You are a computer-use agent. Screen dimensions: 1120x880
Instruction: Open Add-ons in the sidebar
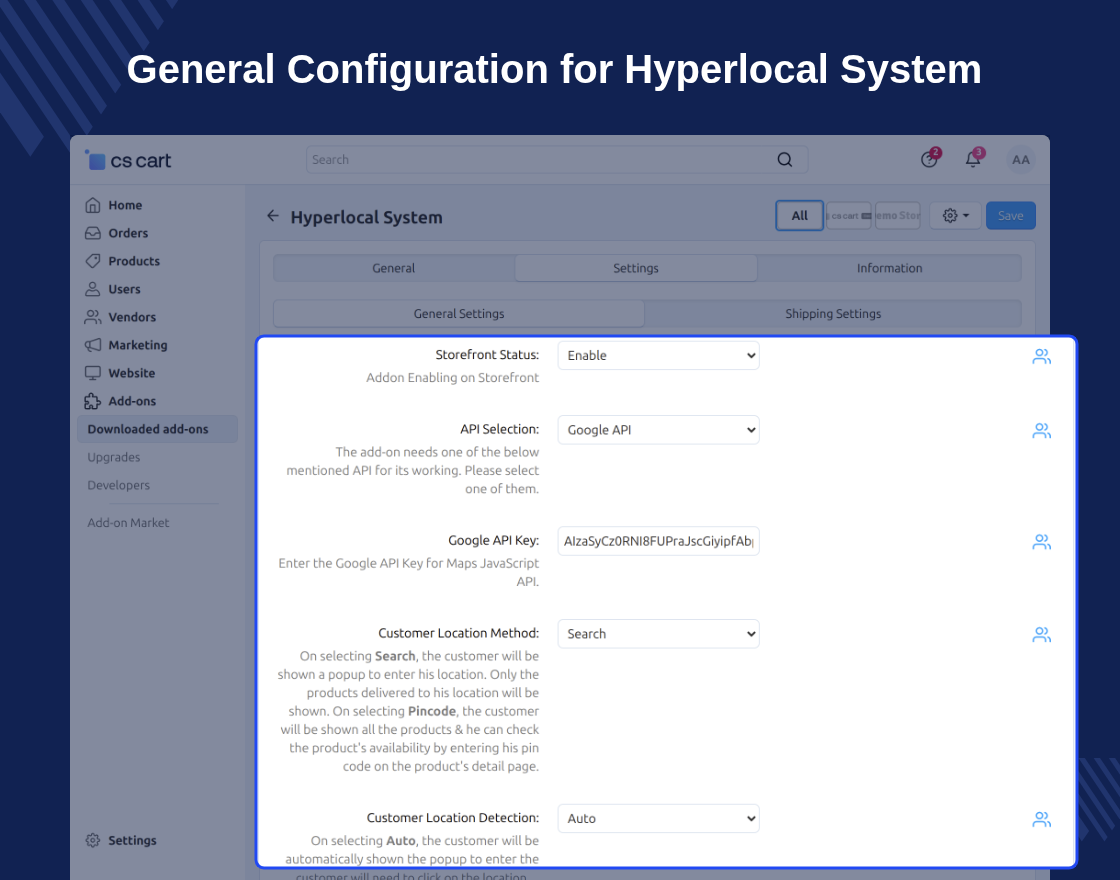(x=131, y=401)
